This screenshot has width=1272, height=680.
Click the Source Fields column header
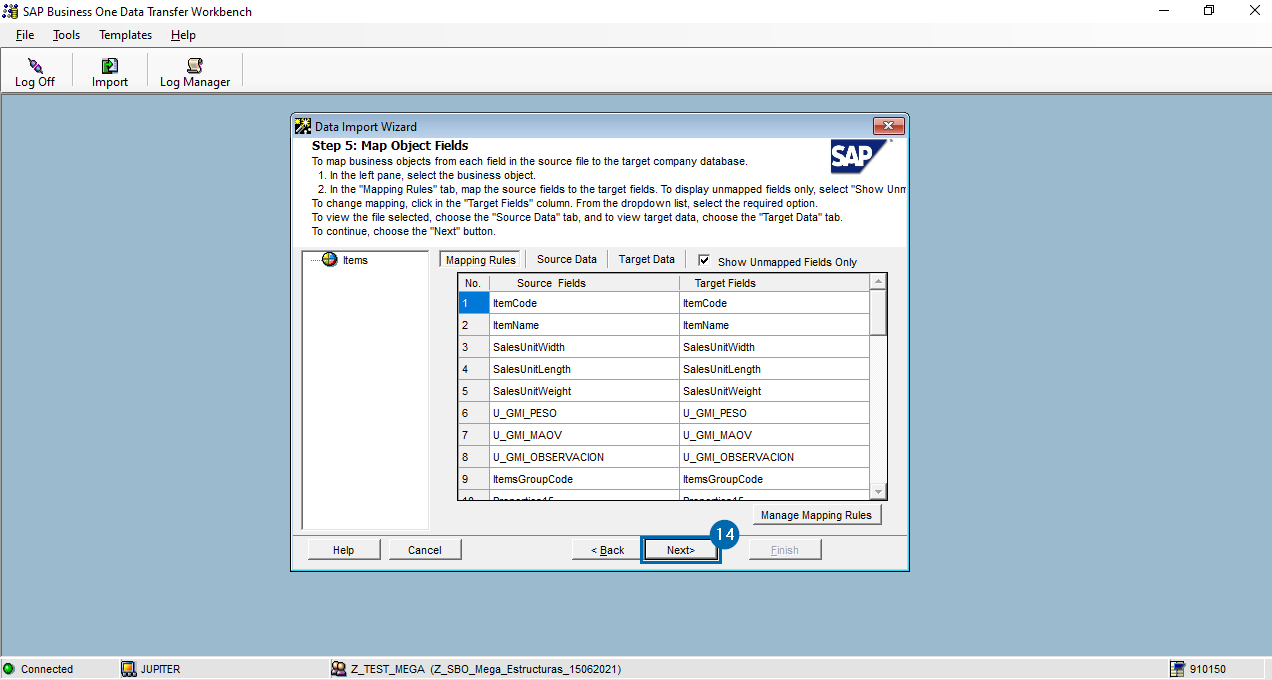[x=584, y=283]
